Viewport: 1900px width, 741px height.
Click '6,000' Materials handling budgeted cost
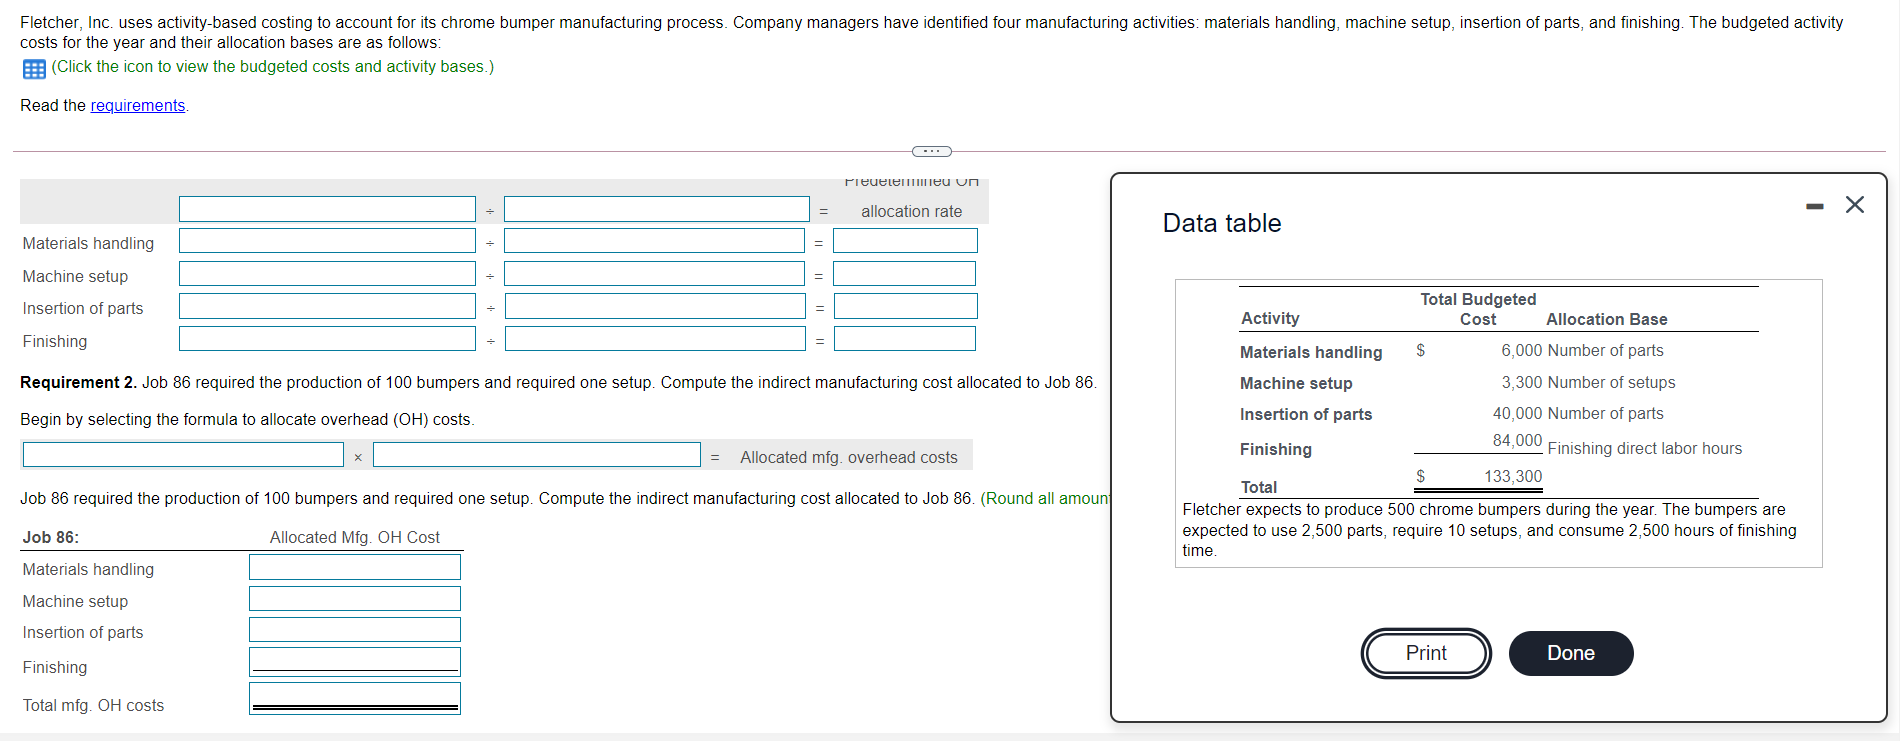(1522, 350)
